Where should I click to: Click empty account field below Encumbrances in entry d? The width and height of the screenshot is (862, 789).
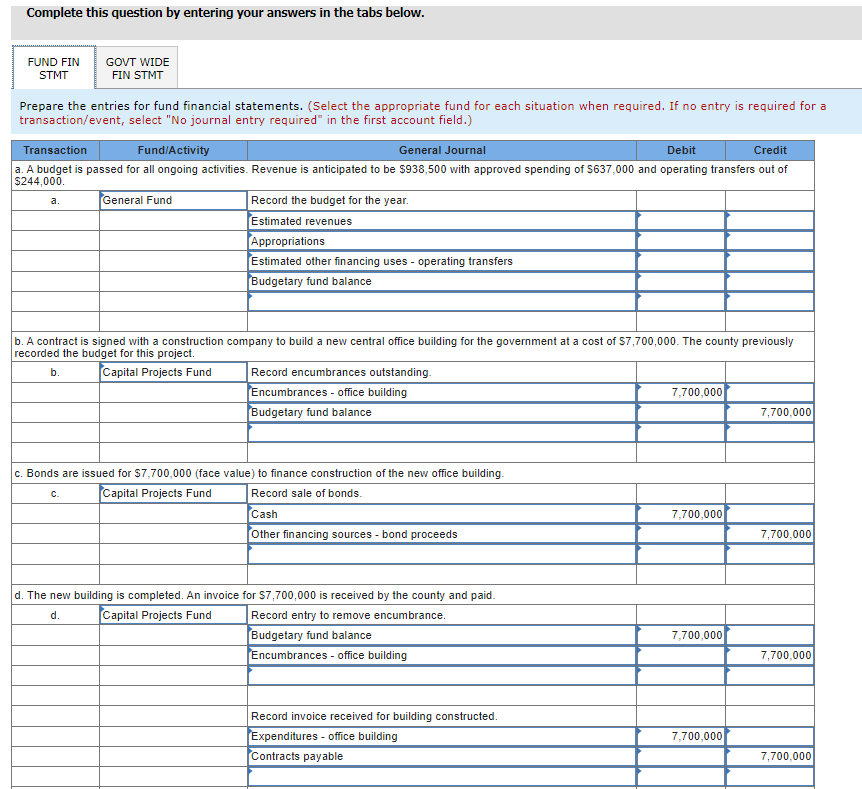pos(442,676)
